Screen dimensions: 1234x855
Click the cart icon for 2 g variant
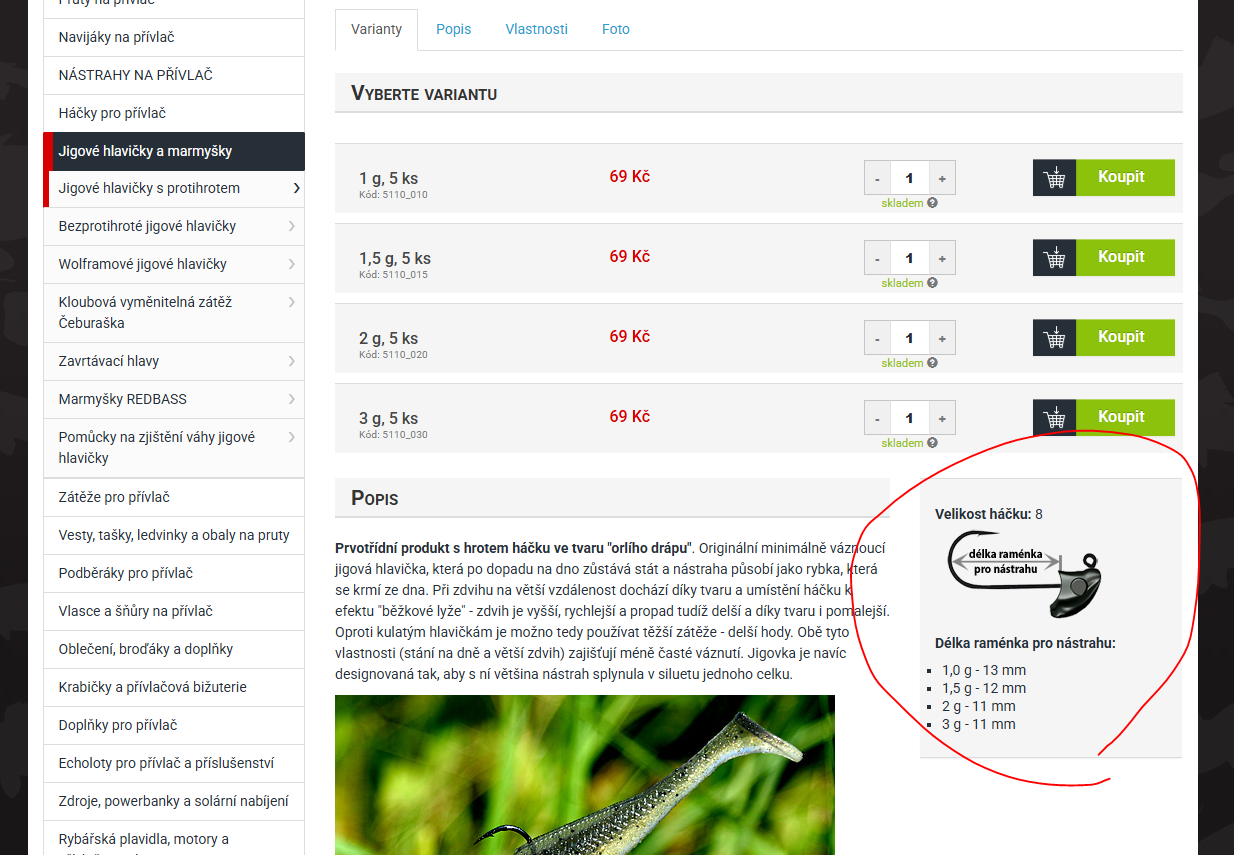[1054, 338]
